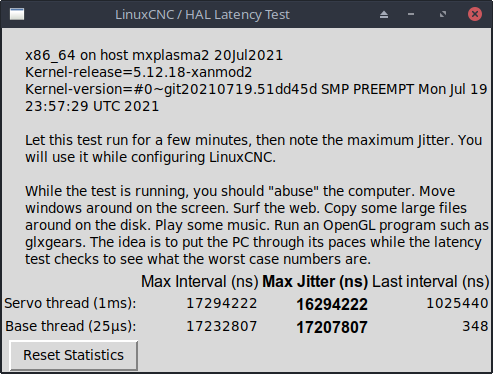Click the servo thread Max Interval value 17294222
This screenshot has height=374, width=493.
(x=222, y=303)
